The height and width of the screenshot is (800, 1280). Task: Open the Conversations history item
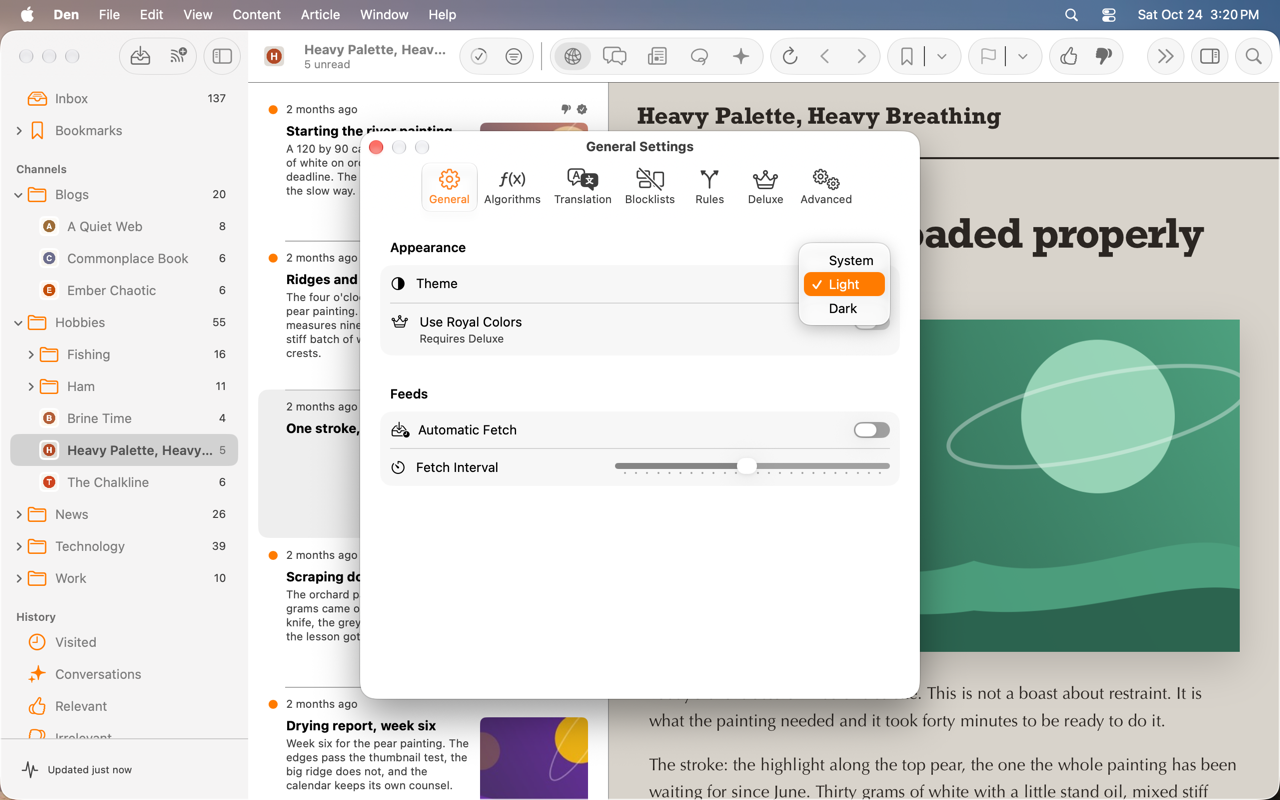[x=124, y=675]
